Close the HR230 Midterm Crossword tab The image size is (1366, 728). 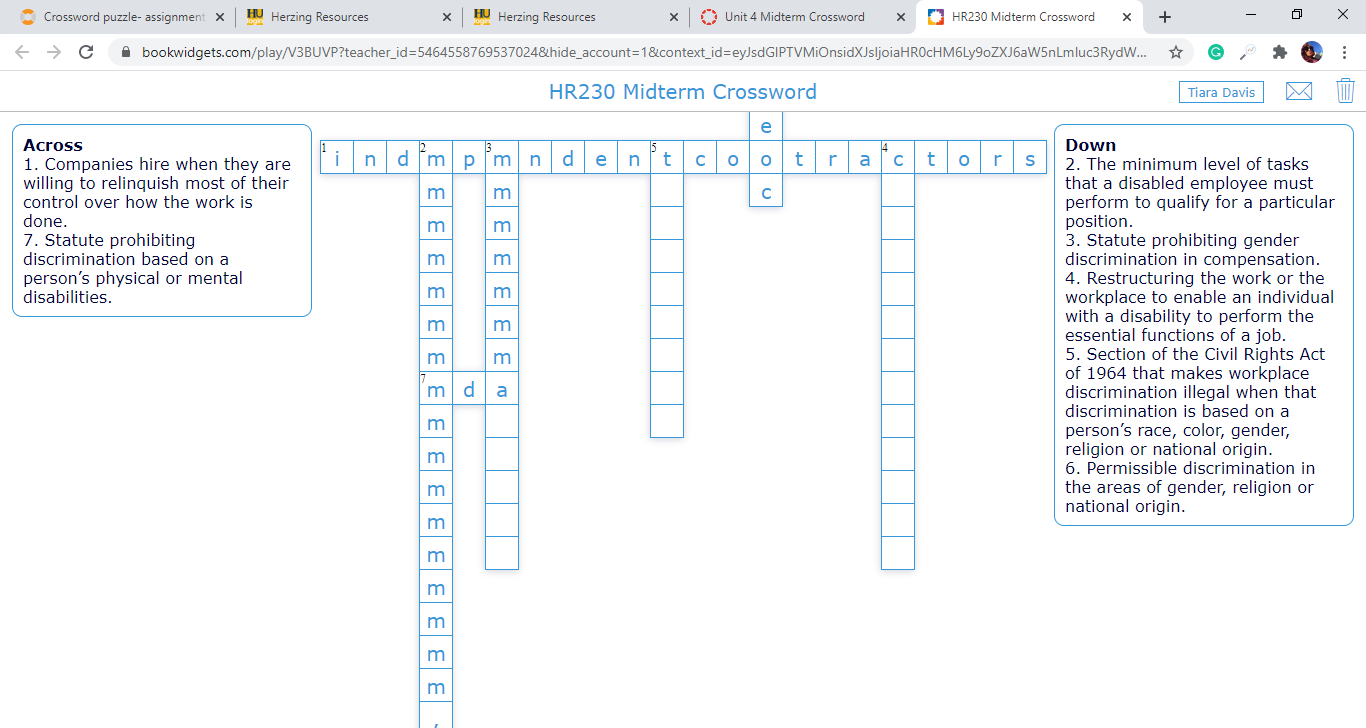[1127, 17]
